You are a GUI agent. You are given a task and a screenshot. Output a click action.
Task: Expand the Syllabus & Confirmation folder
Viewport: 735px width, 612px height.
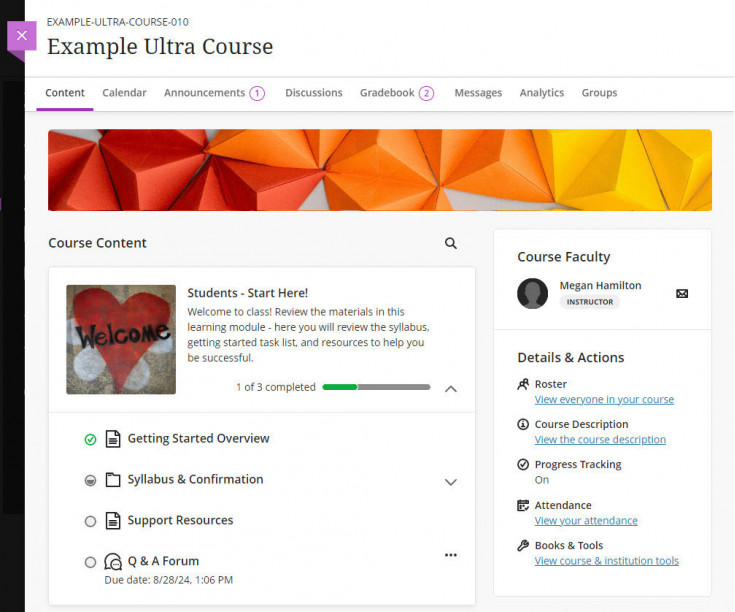click(450, 482)
